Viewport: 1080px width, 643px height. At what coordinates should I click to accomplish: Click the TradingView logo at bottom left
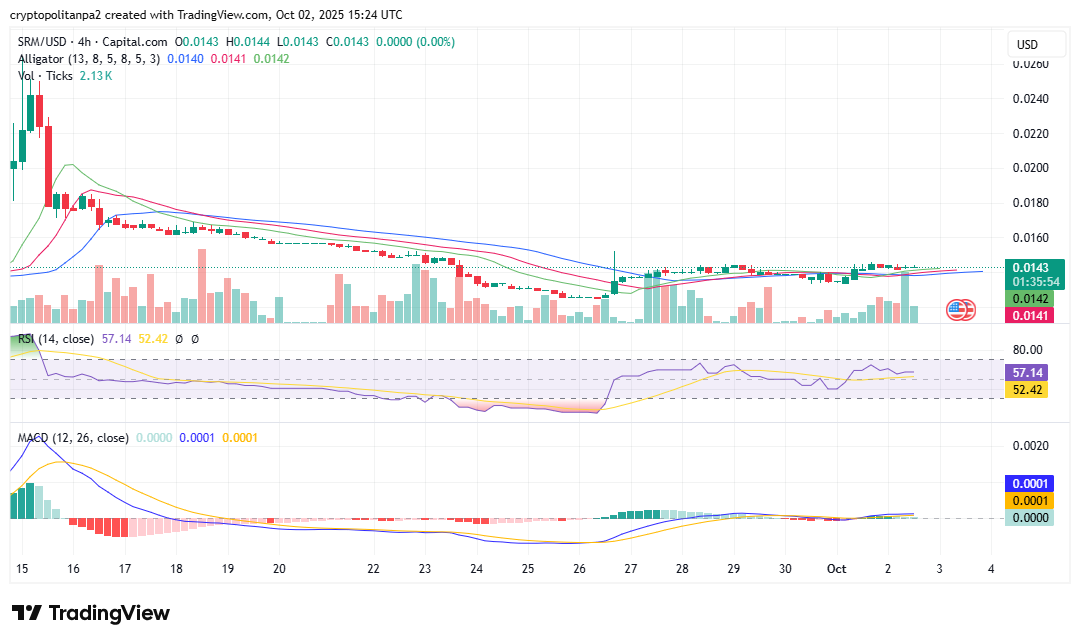[91, 613]
